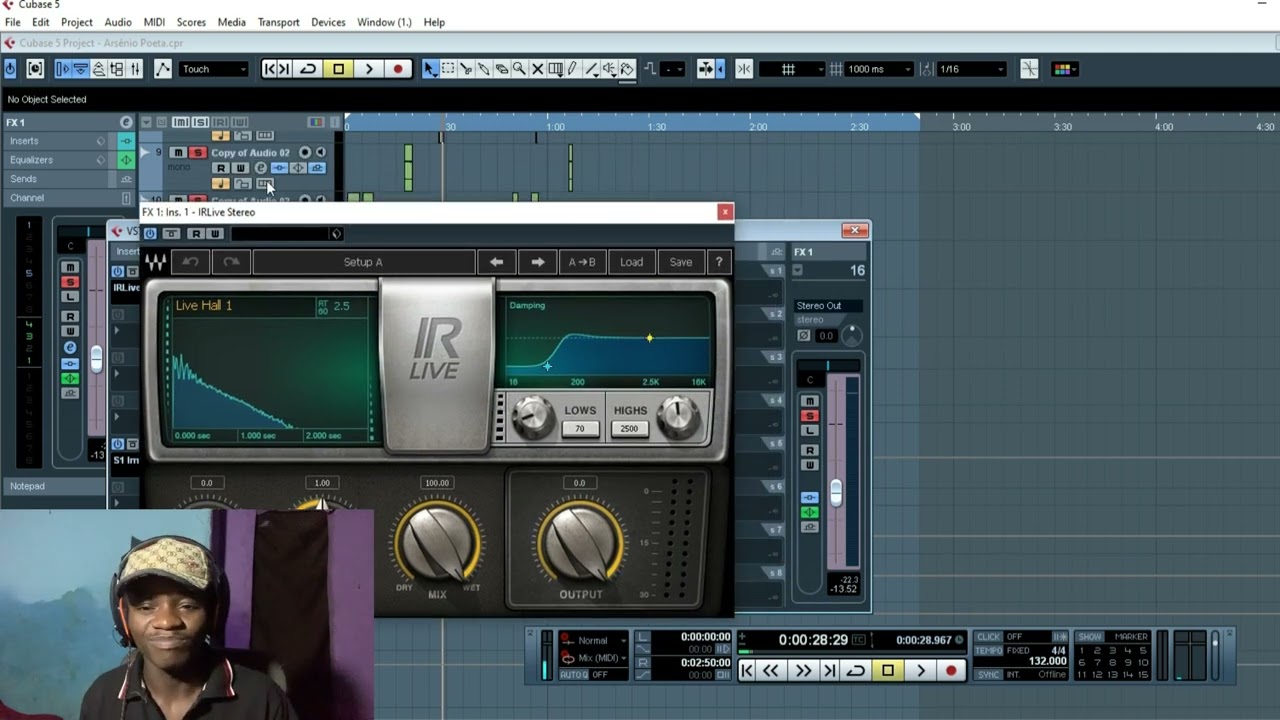Click the MIX knob in IRLive

click(x=437, y=541)
